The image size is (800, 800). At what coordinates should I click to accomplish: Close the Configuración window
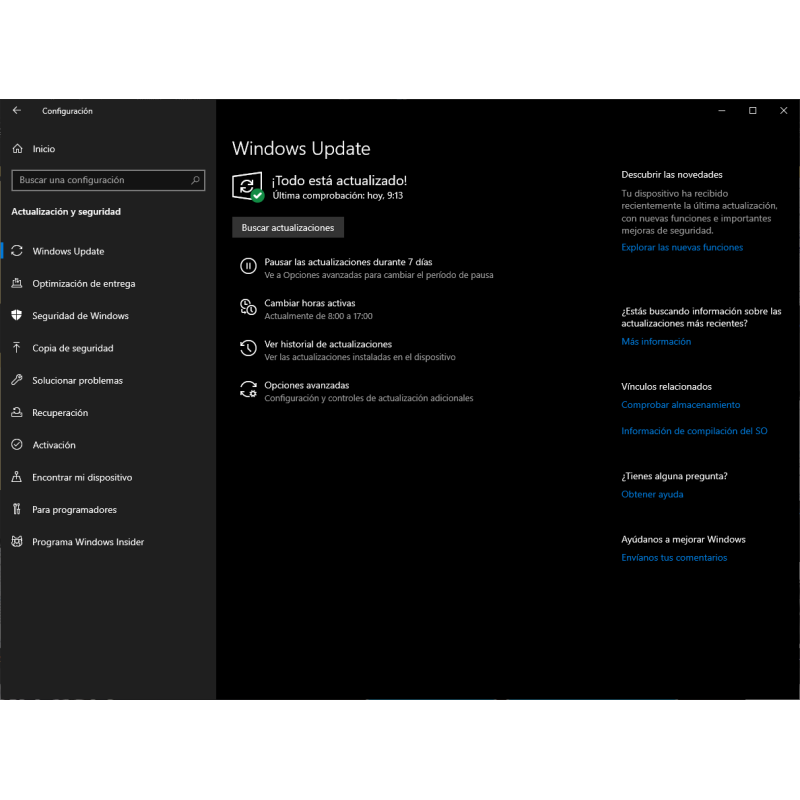point(784,110)
